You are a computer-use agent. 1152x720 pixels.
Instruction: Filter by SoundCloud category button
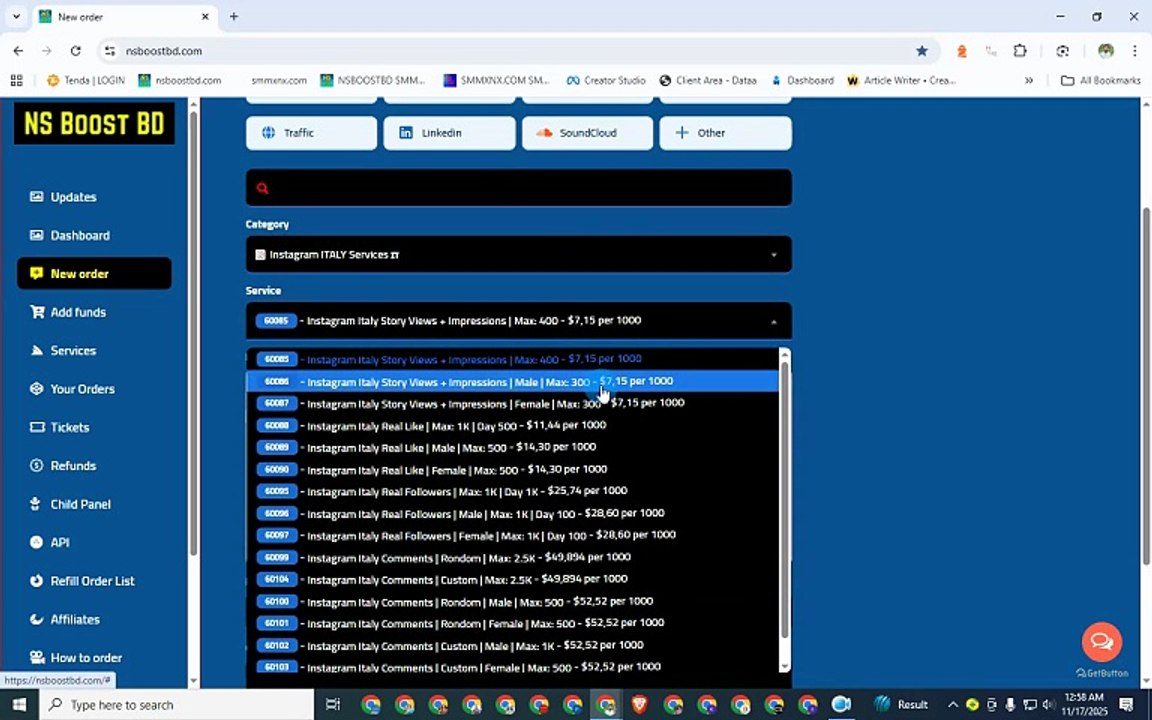point(587,133)
